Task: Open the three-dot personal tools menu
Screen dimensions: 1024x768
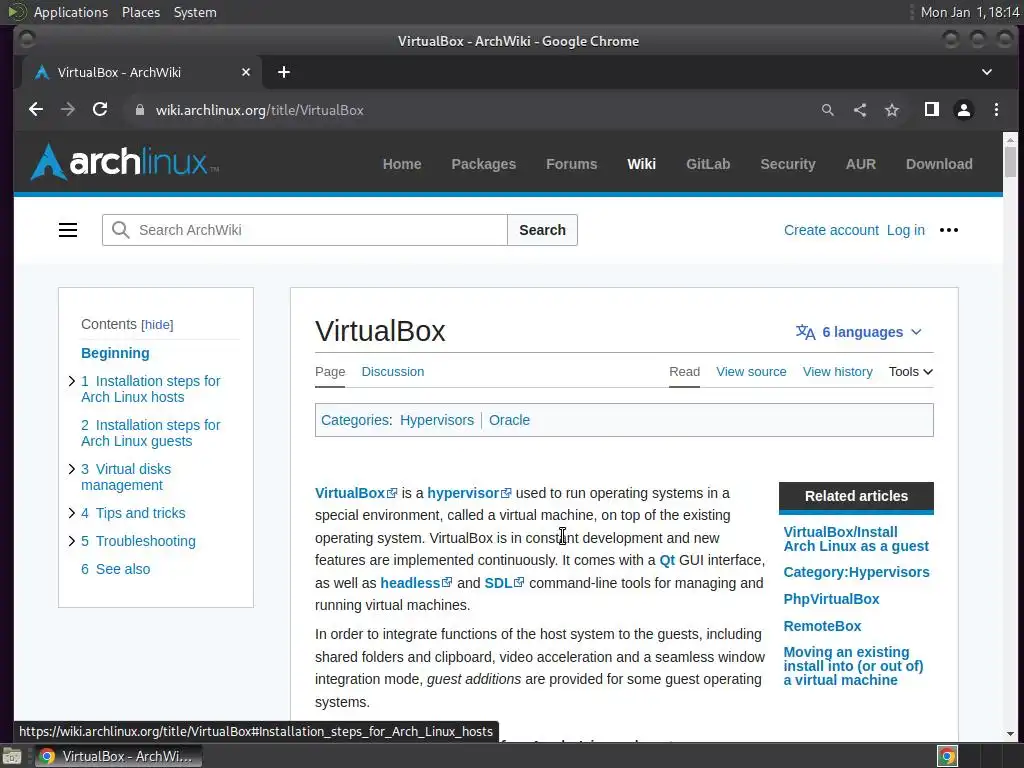Action: 948,230
